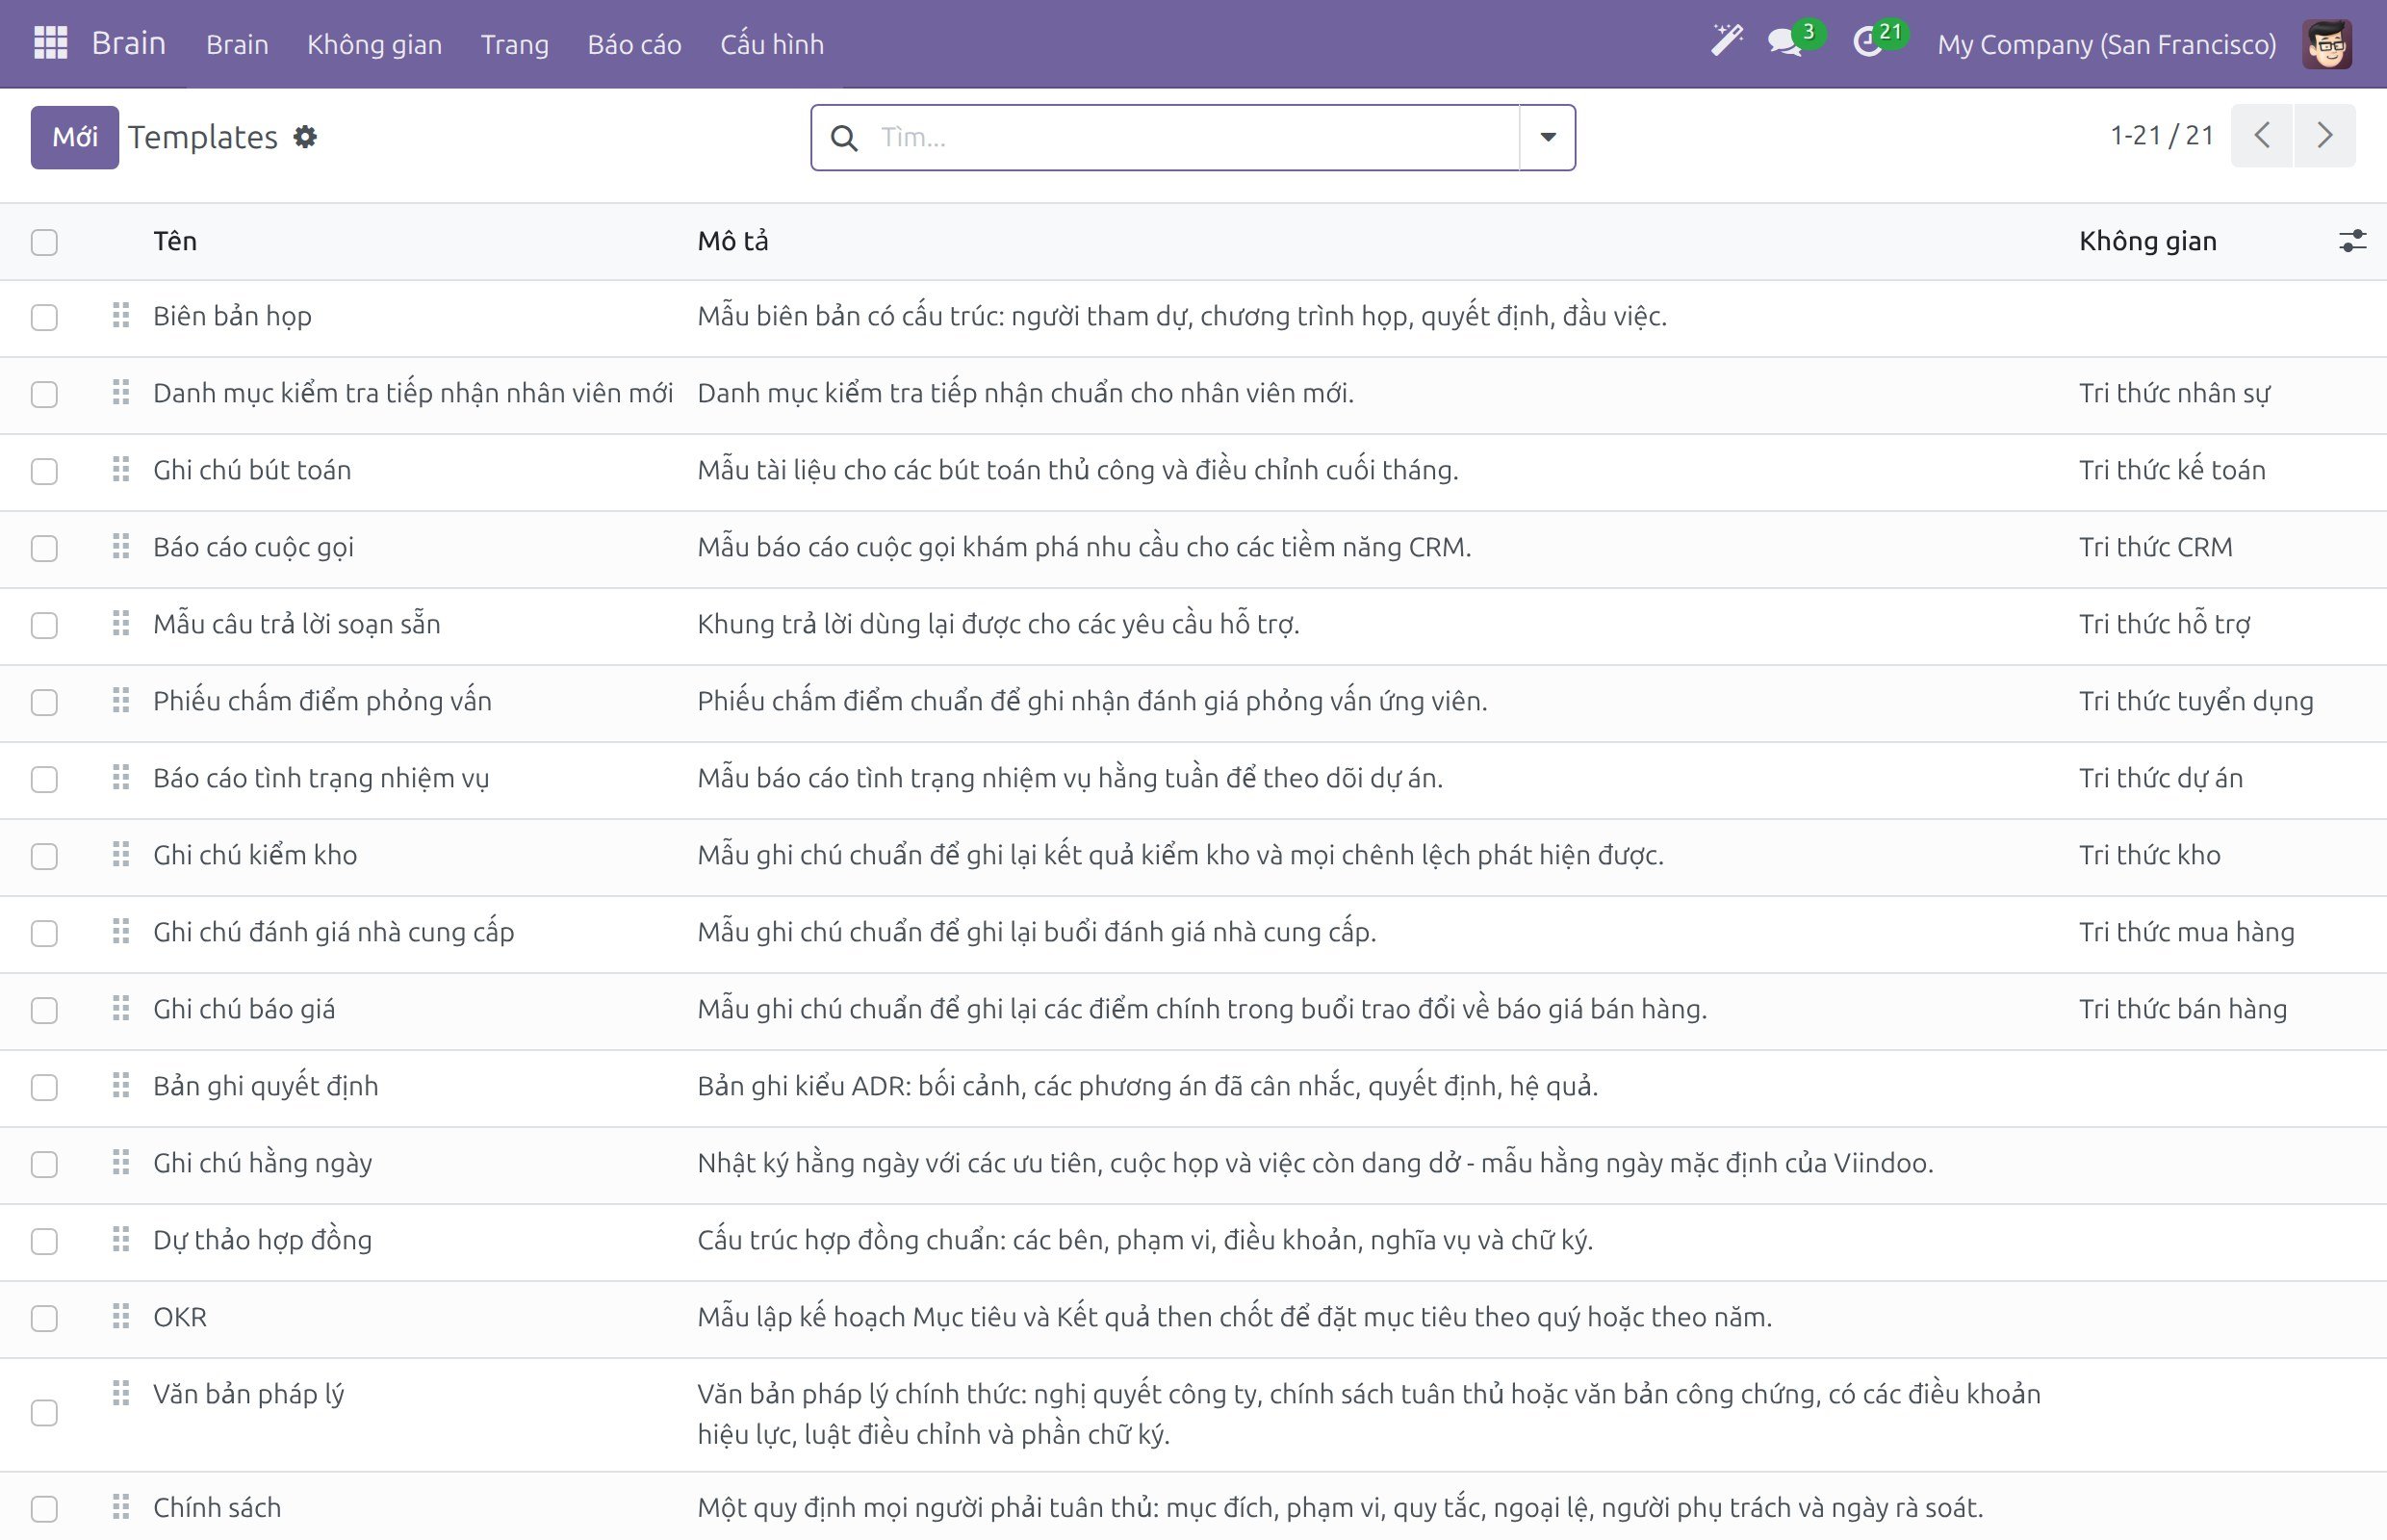Open the Cấu hình menu
This screenshot has height=1540, width=2387.
[772, 44]
